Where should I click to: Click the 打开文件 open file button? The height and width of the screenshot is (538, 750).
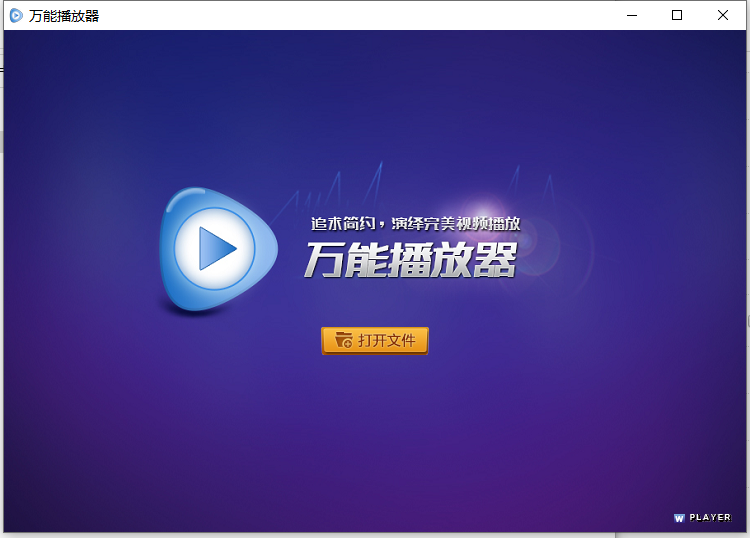[x=375, y=340]
